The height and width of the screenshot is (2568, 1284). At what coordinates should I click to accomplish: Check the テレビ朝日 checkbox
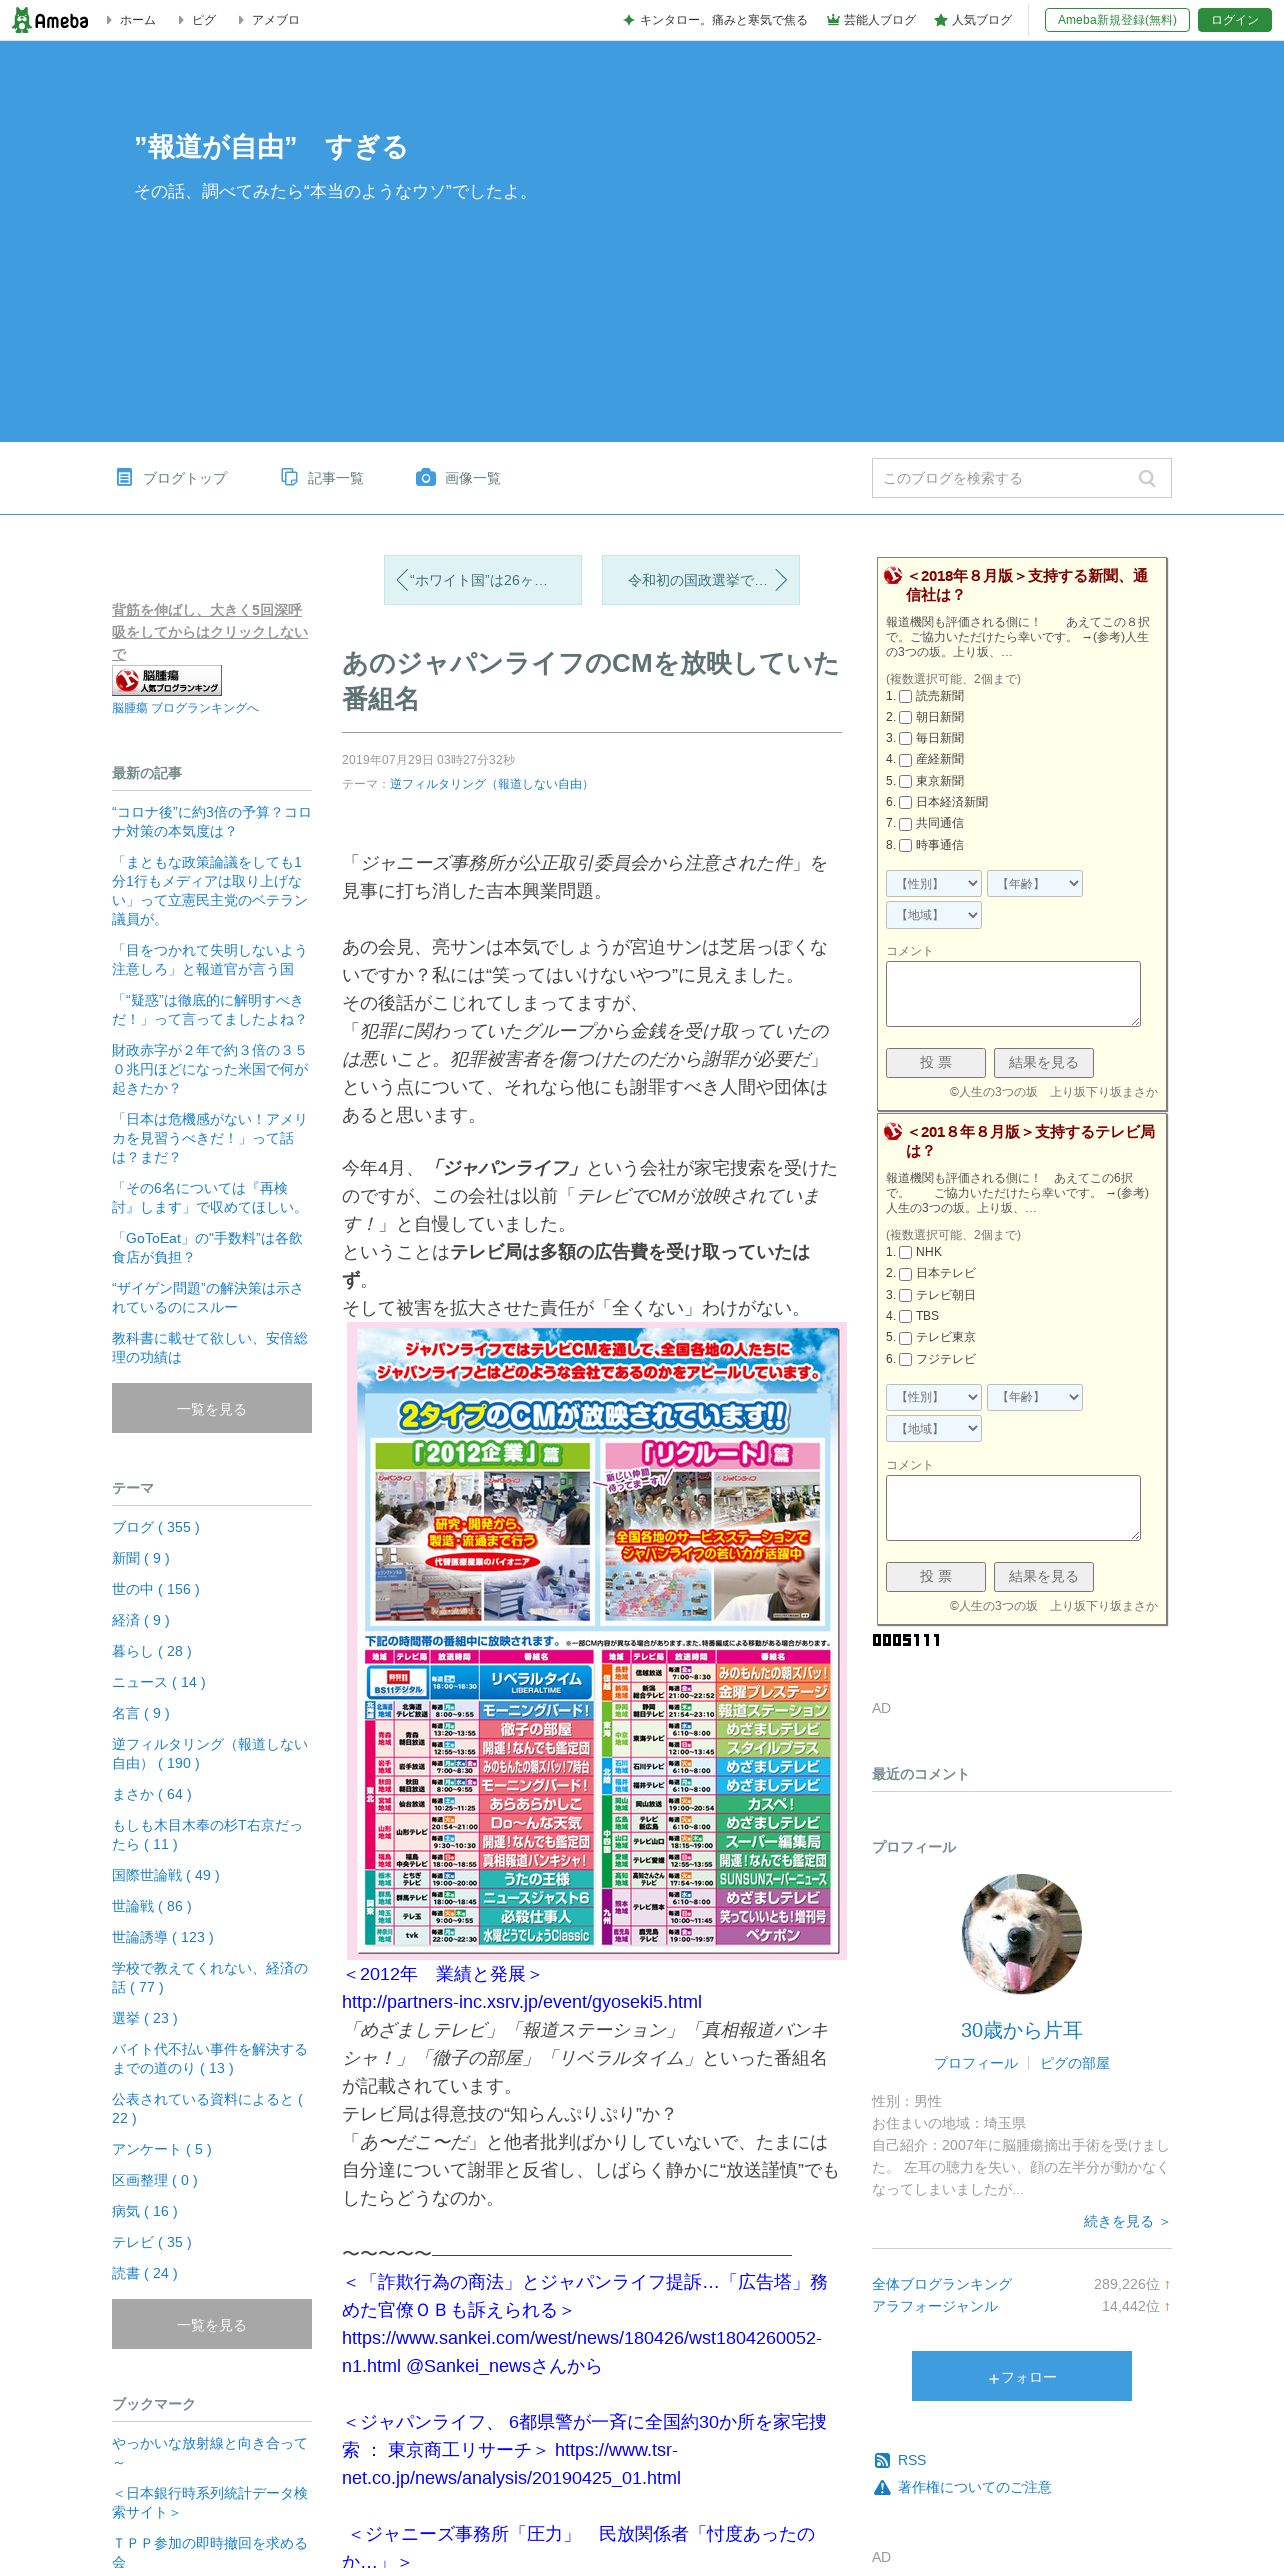[x=905, y=1295]
